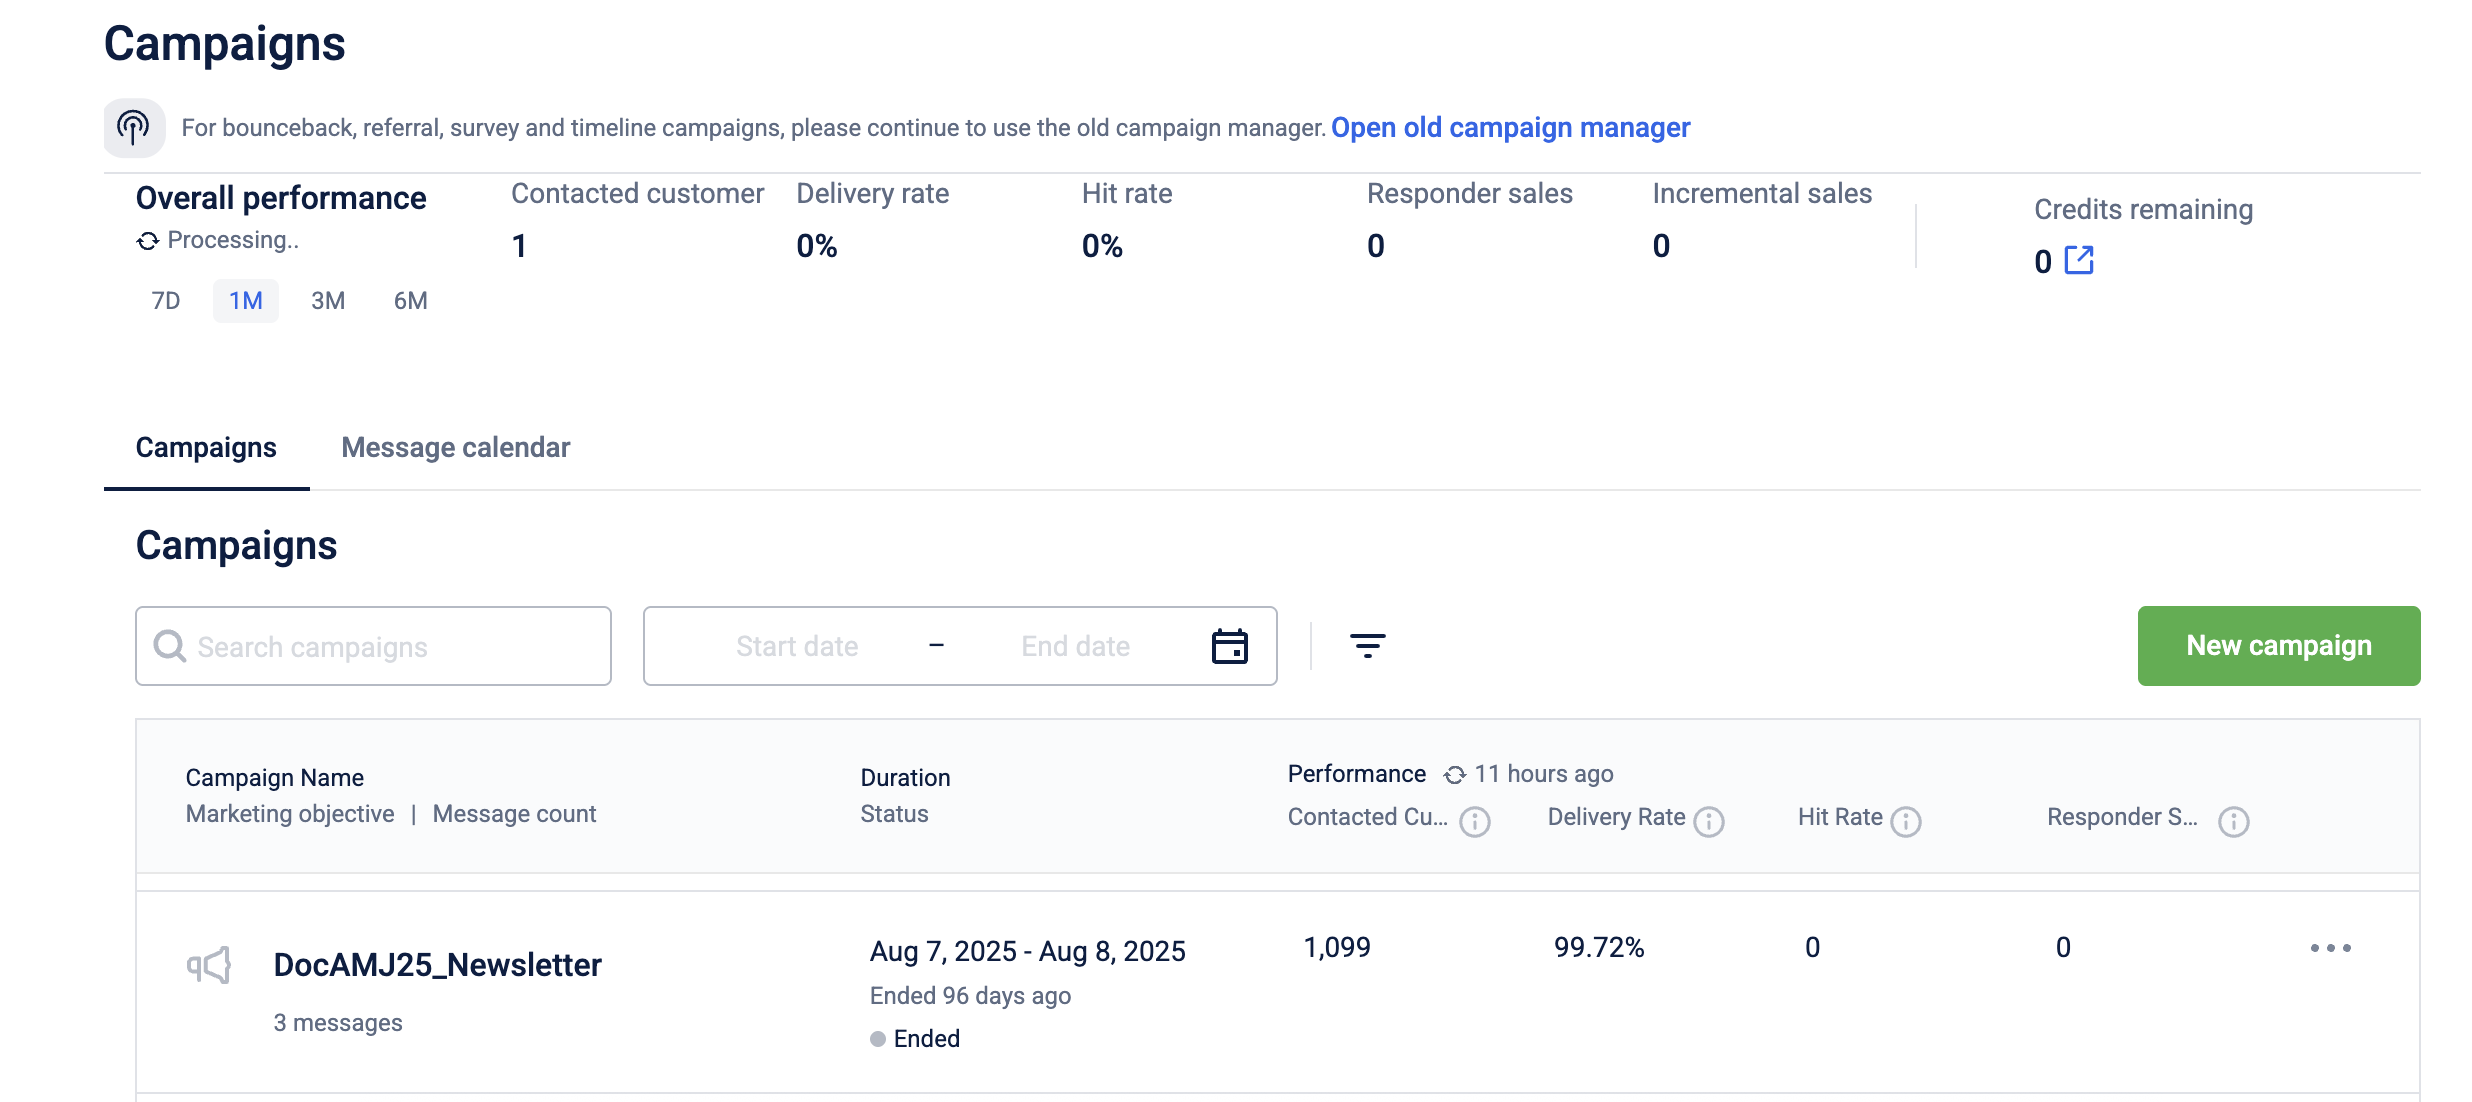Switch to Message calendar tab

tap(455, 447)
